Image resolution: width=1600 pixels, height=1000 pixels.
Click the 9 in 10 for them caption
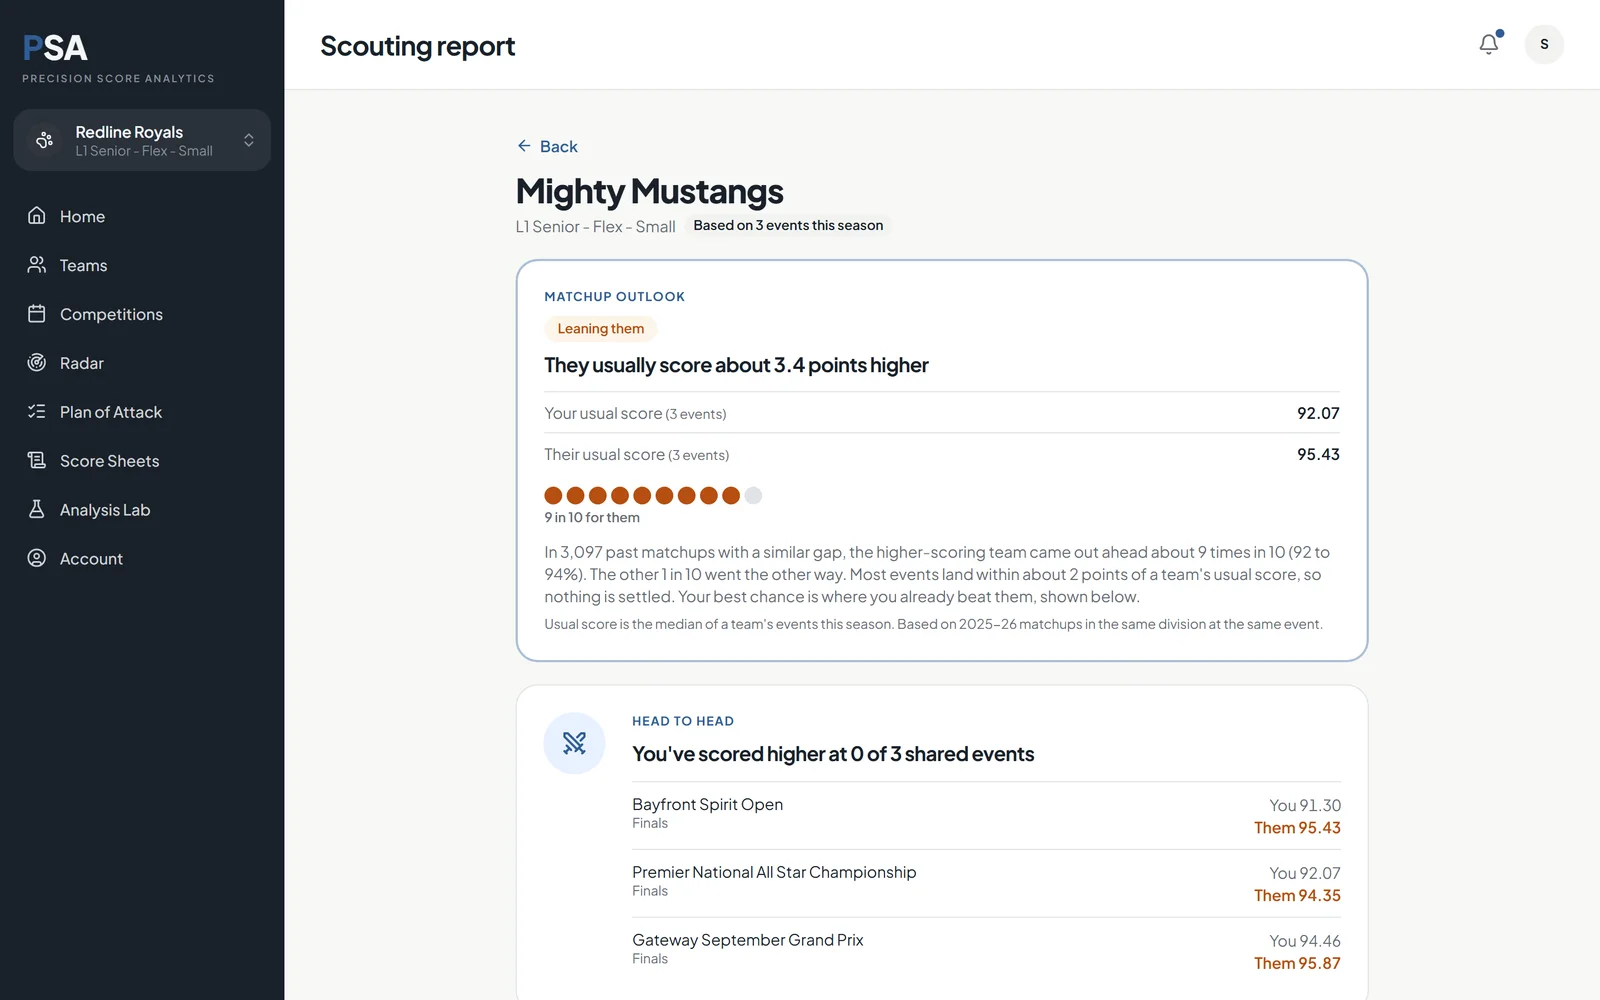[x=592, y=518]
